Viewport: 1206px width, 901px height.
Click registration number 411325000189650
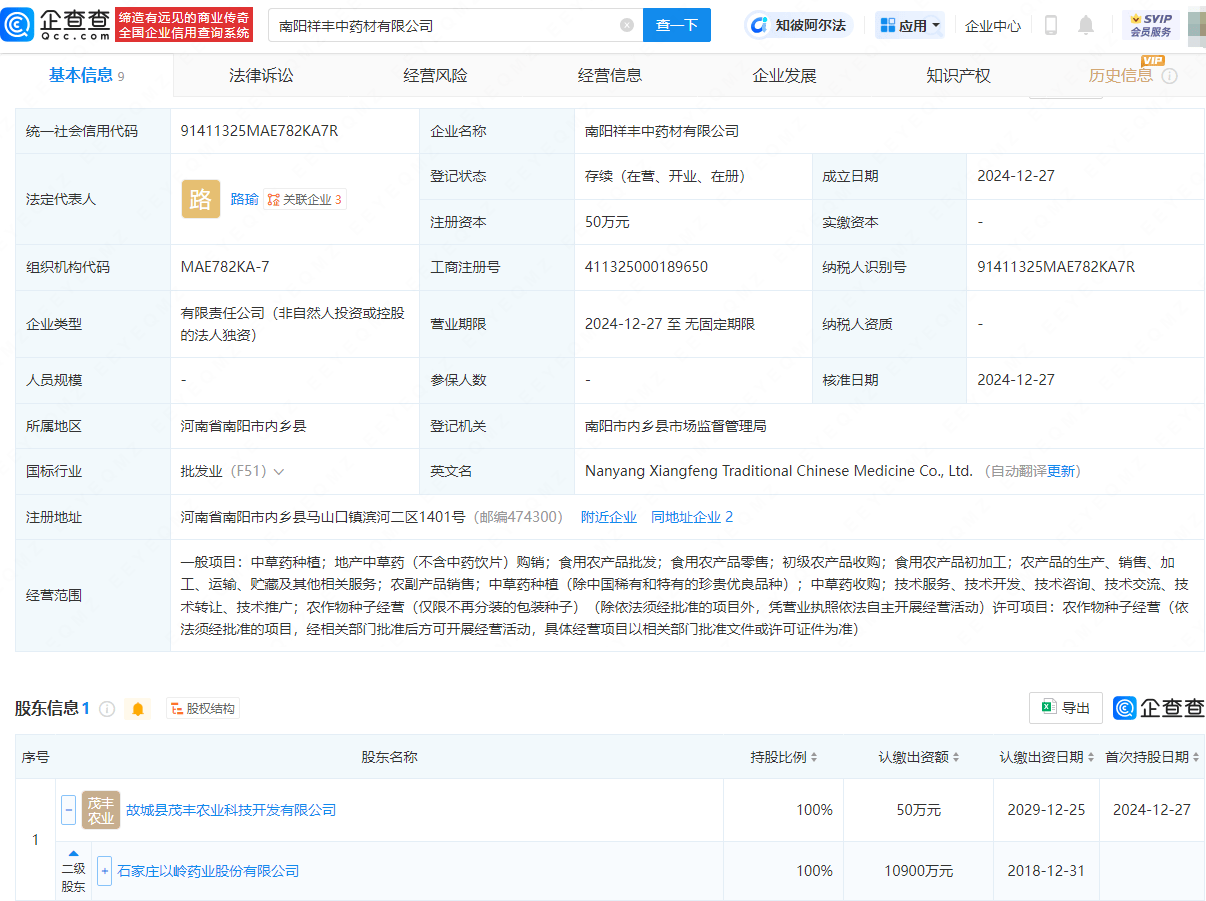[646, 267]
